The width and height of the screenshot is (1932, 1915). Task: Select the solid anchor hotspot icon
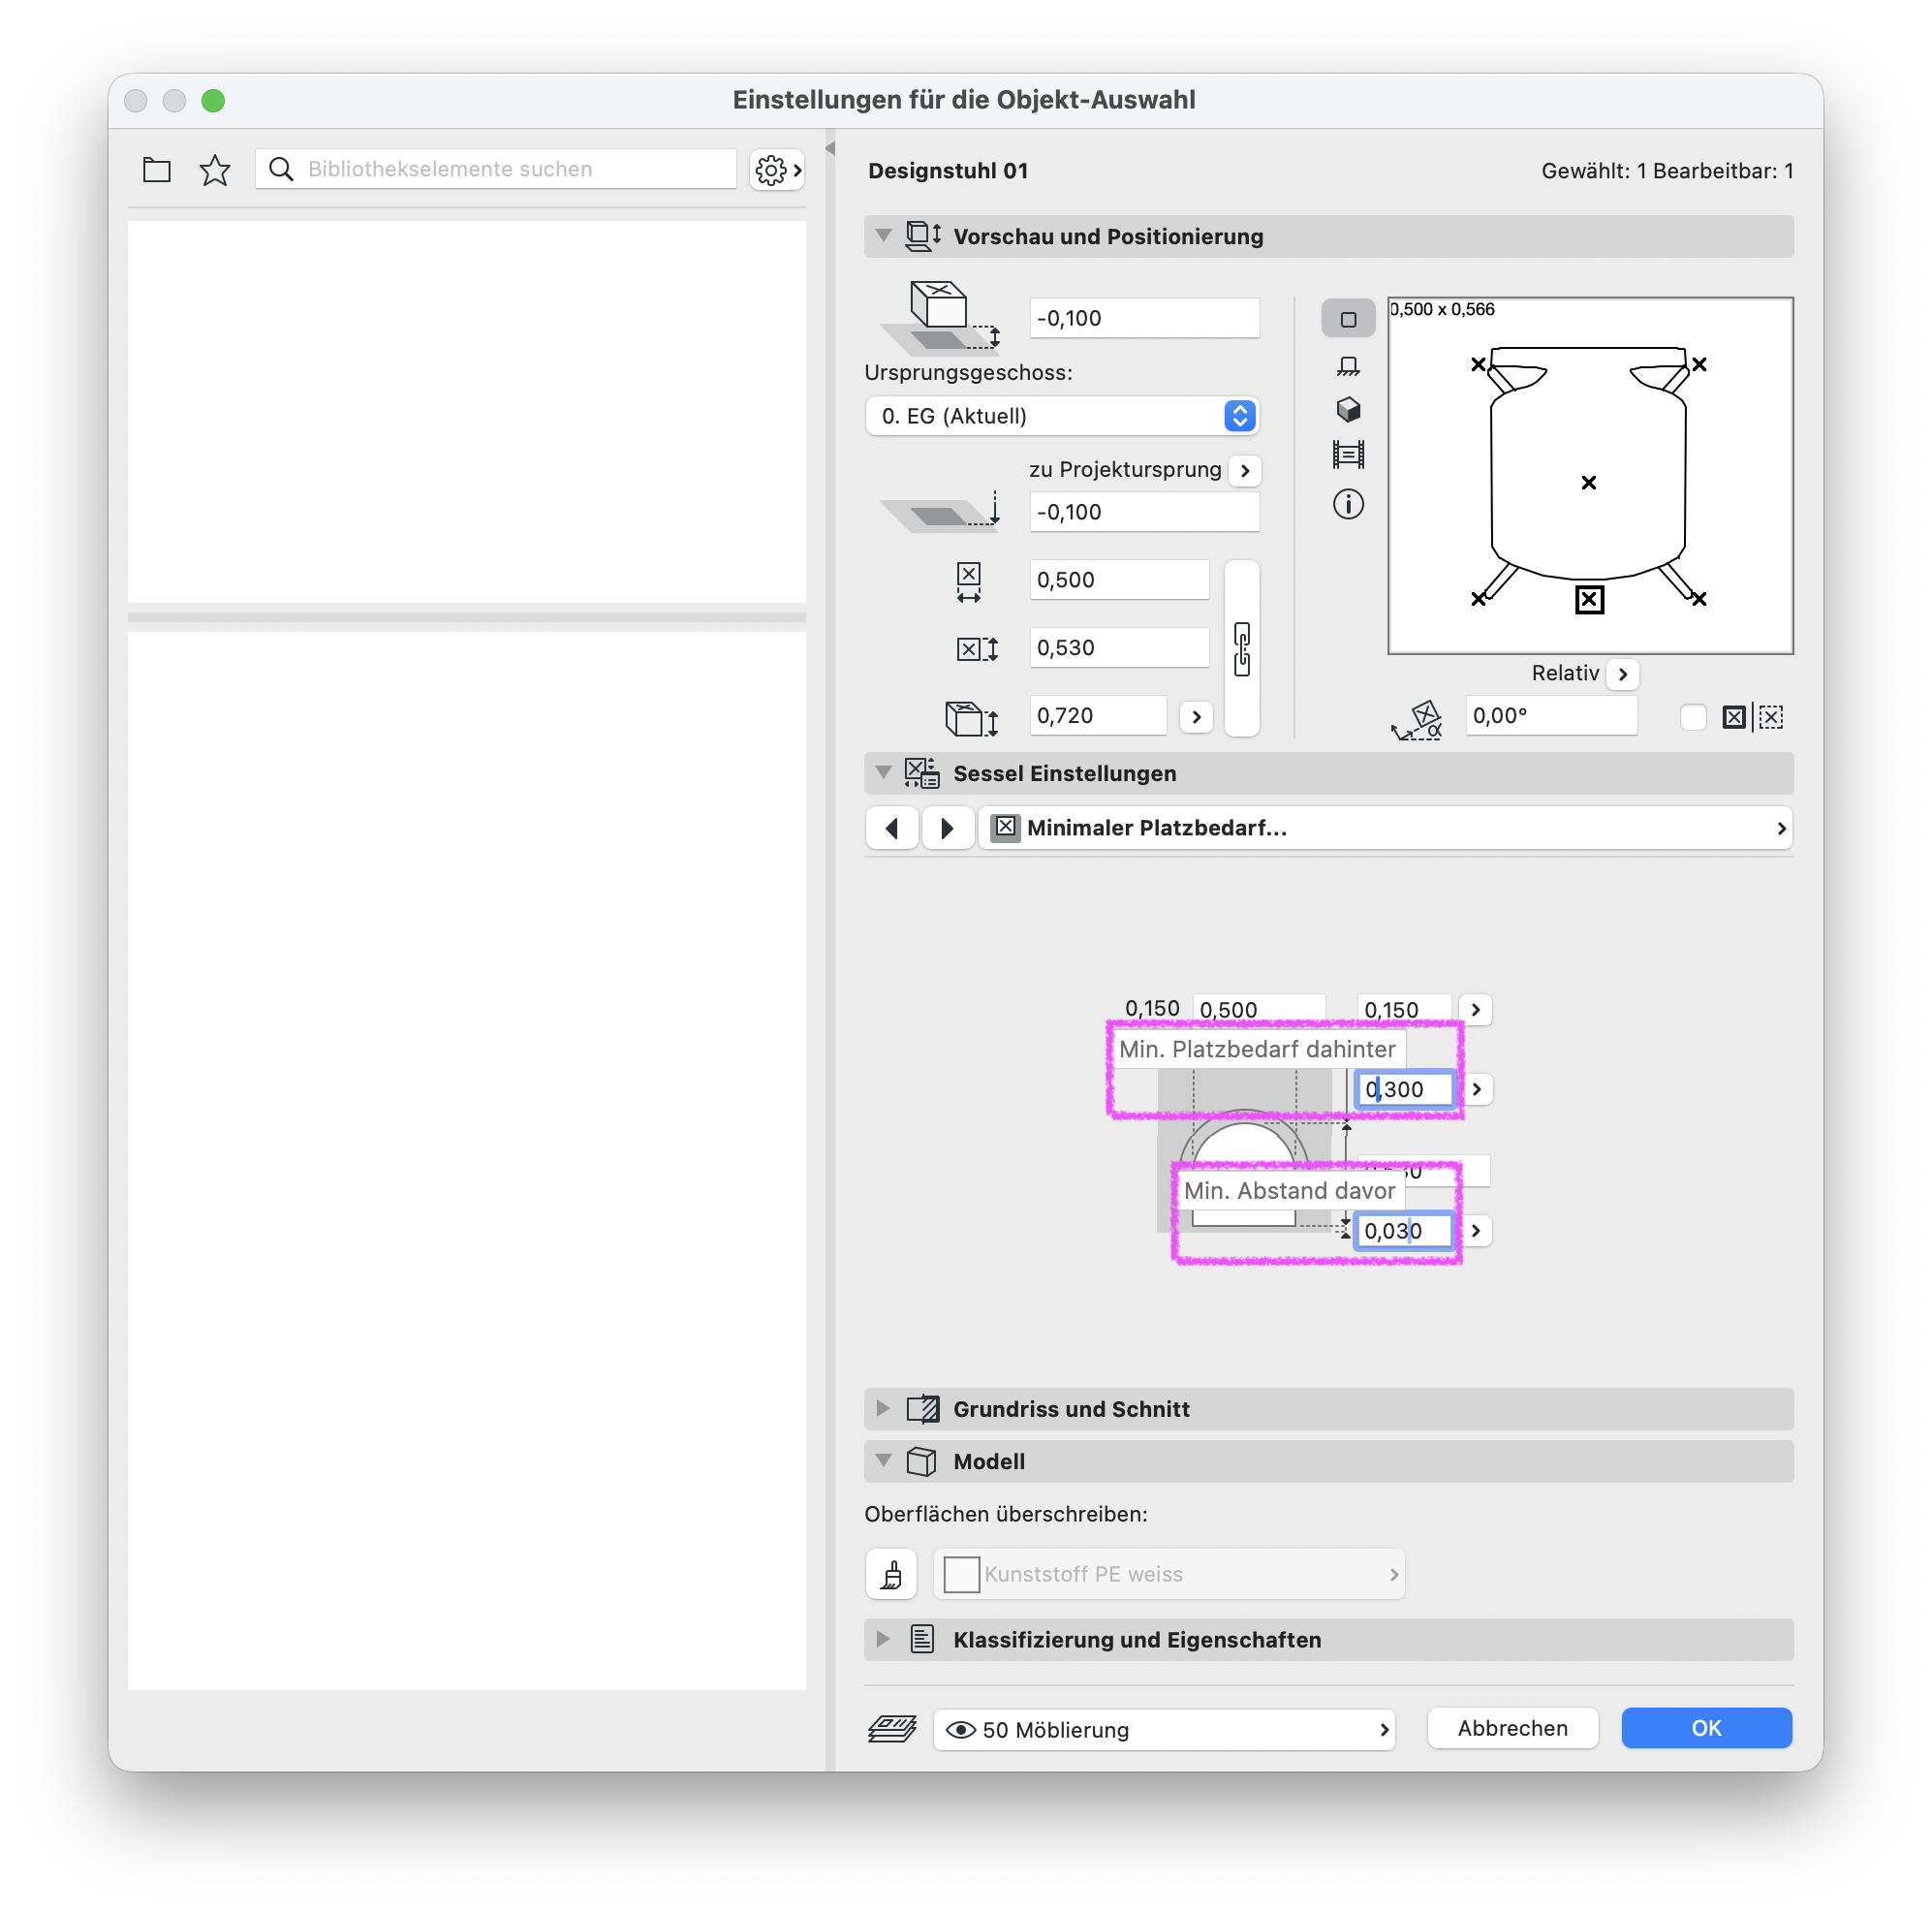click(x=1734, y=717)
